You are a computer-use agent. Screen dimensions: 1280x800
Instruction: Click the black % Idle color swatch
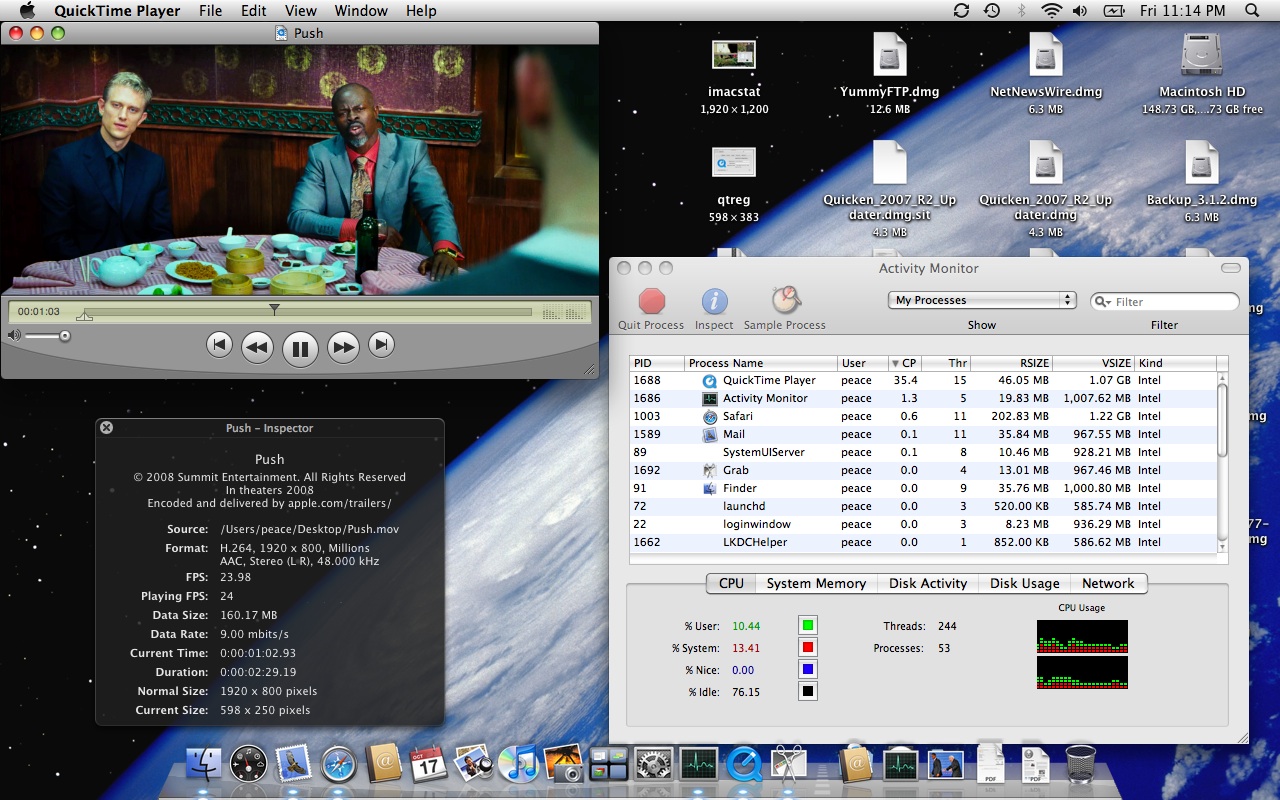[x=808, y=692]
